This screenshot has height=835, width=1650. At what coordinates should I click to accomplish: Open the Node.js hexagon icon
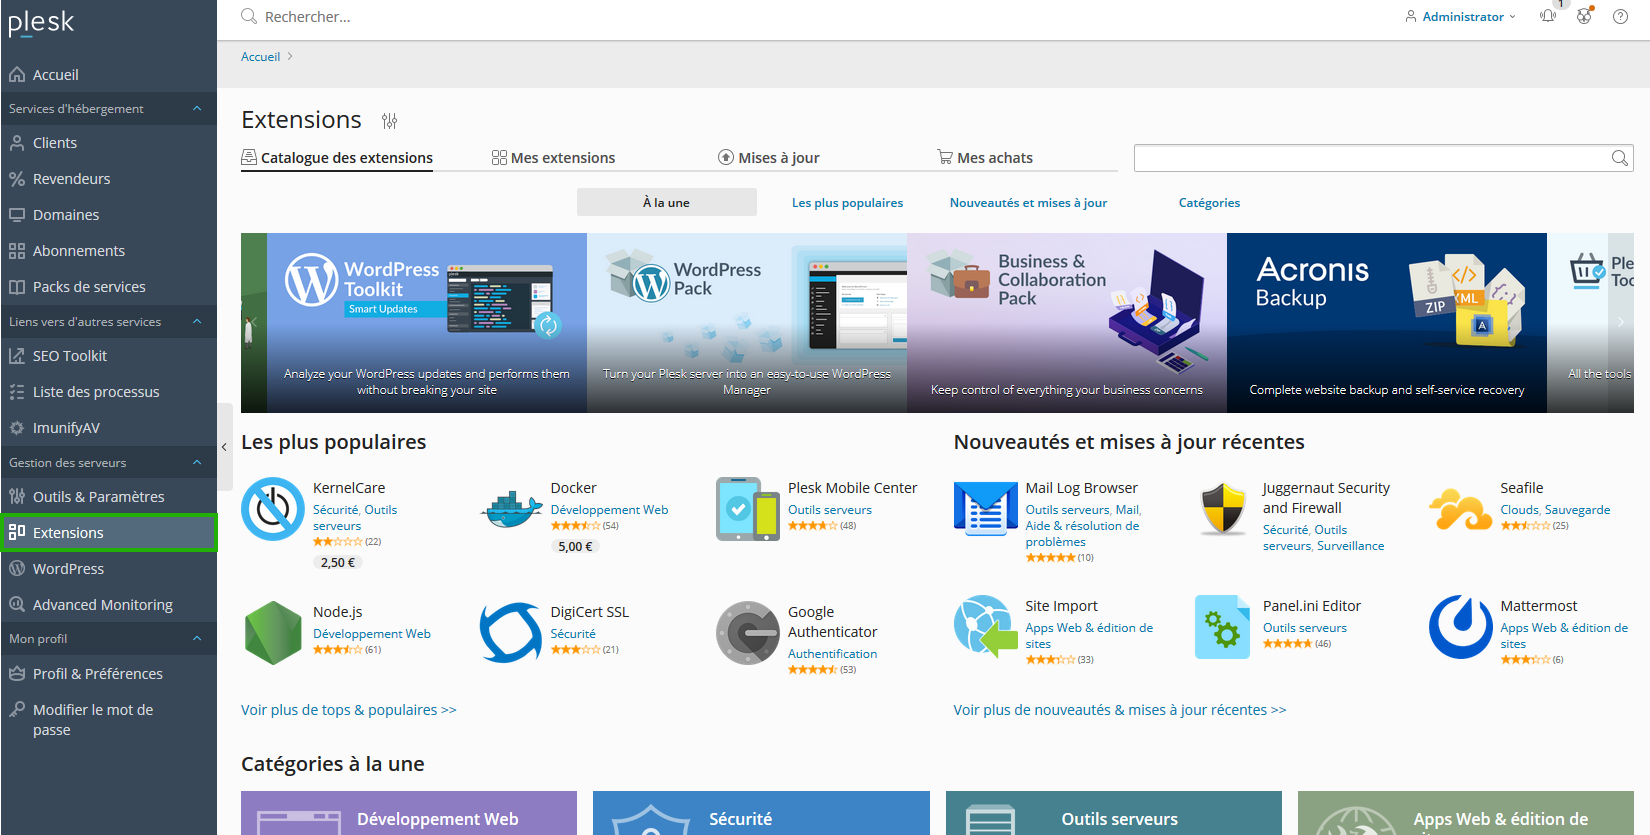point(273,633)
